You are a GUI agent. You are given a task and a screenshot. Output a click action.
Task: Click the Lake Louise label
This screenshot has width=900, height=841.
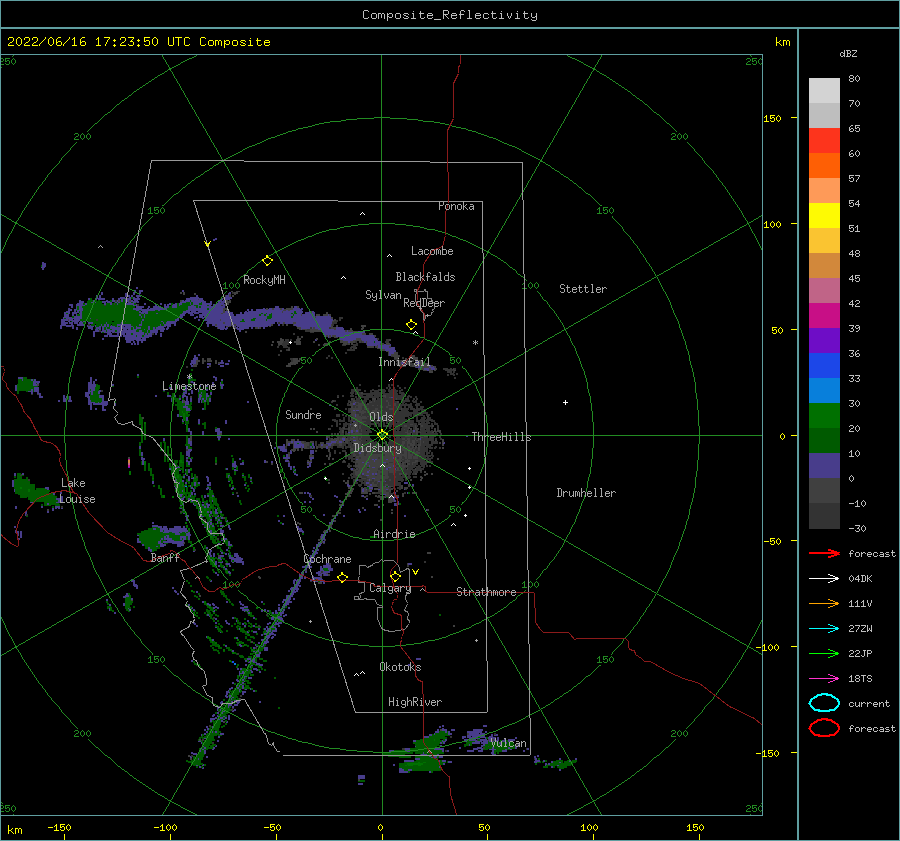point(77,491)
